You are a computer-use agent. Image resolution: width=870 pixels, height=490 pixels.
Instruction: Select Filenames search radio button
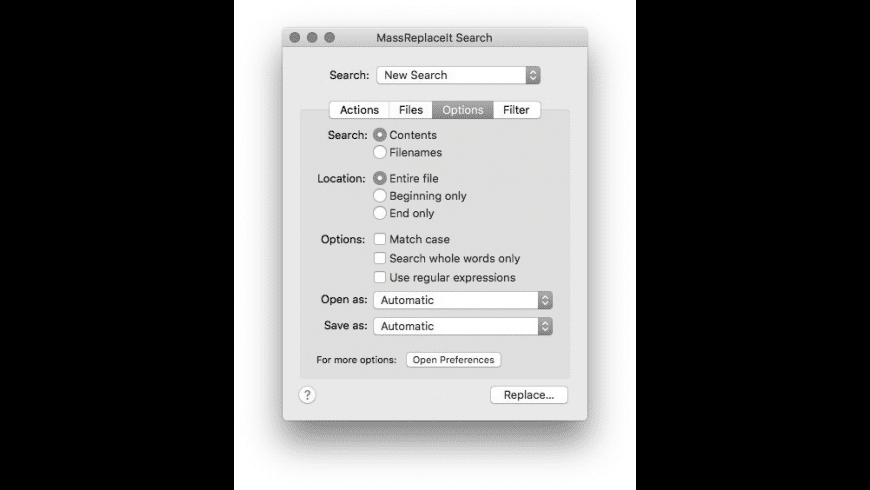click(x=380, y=152)
